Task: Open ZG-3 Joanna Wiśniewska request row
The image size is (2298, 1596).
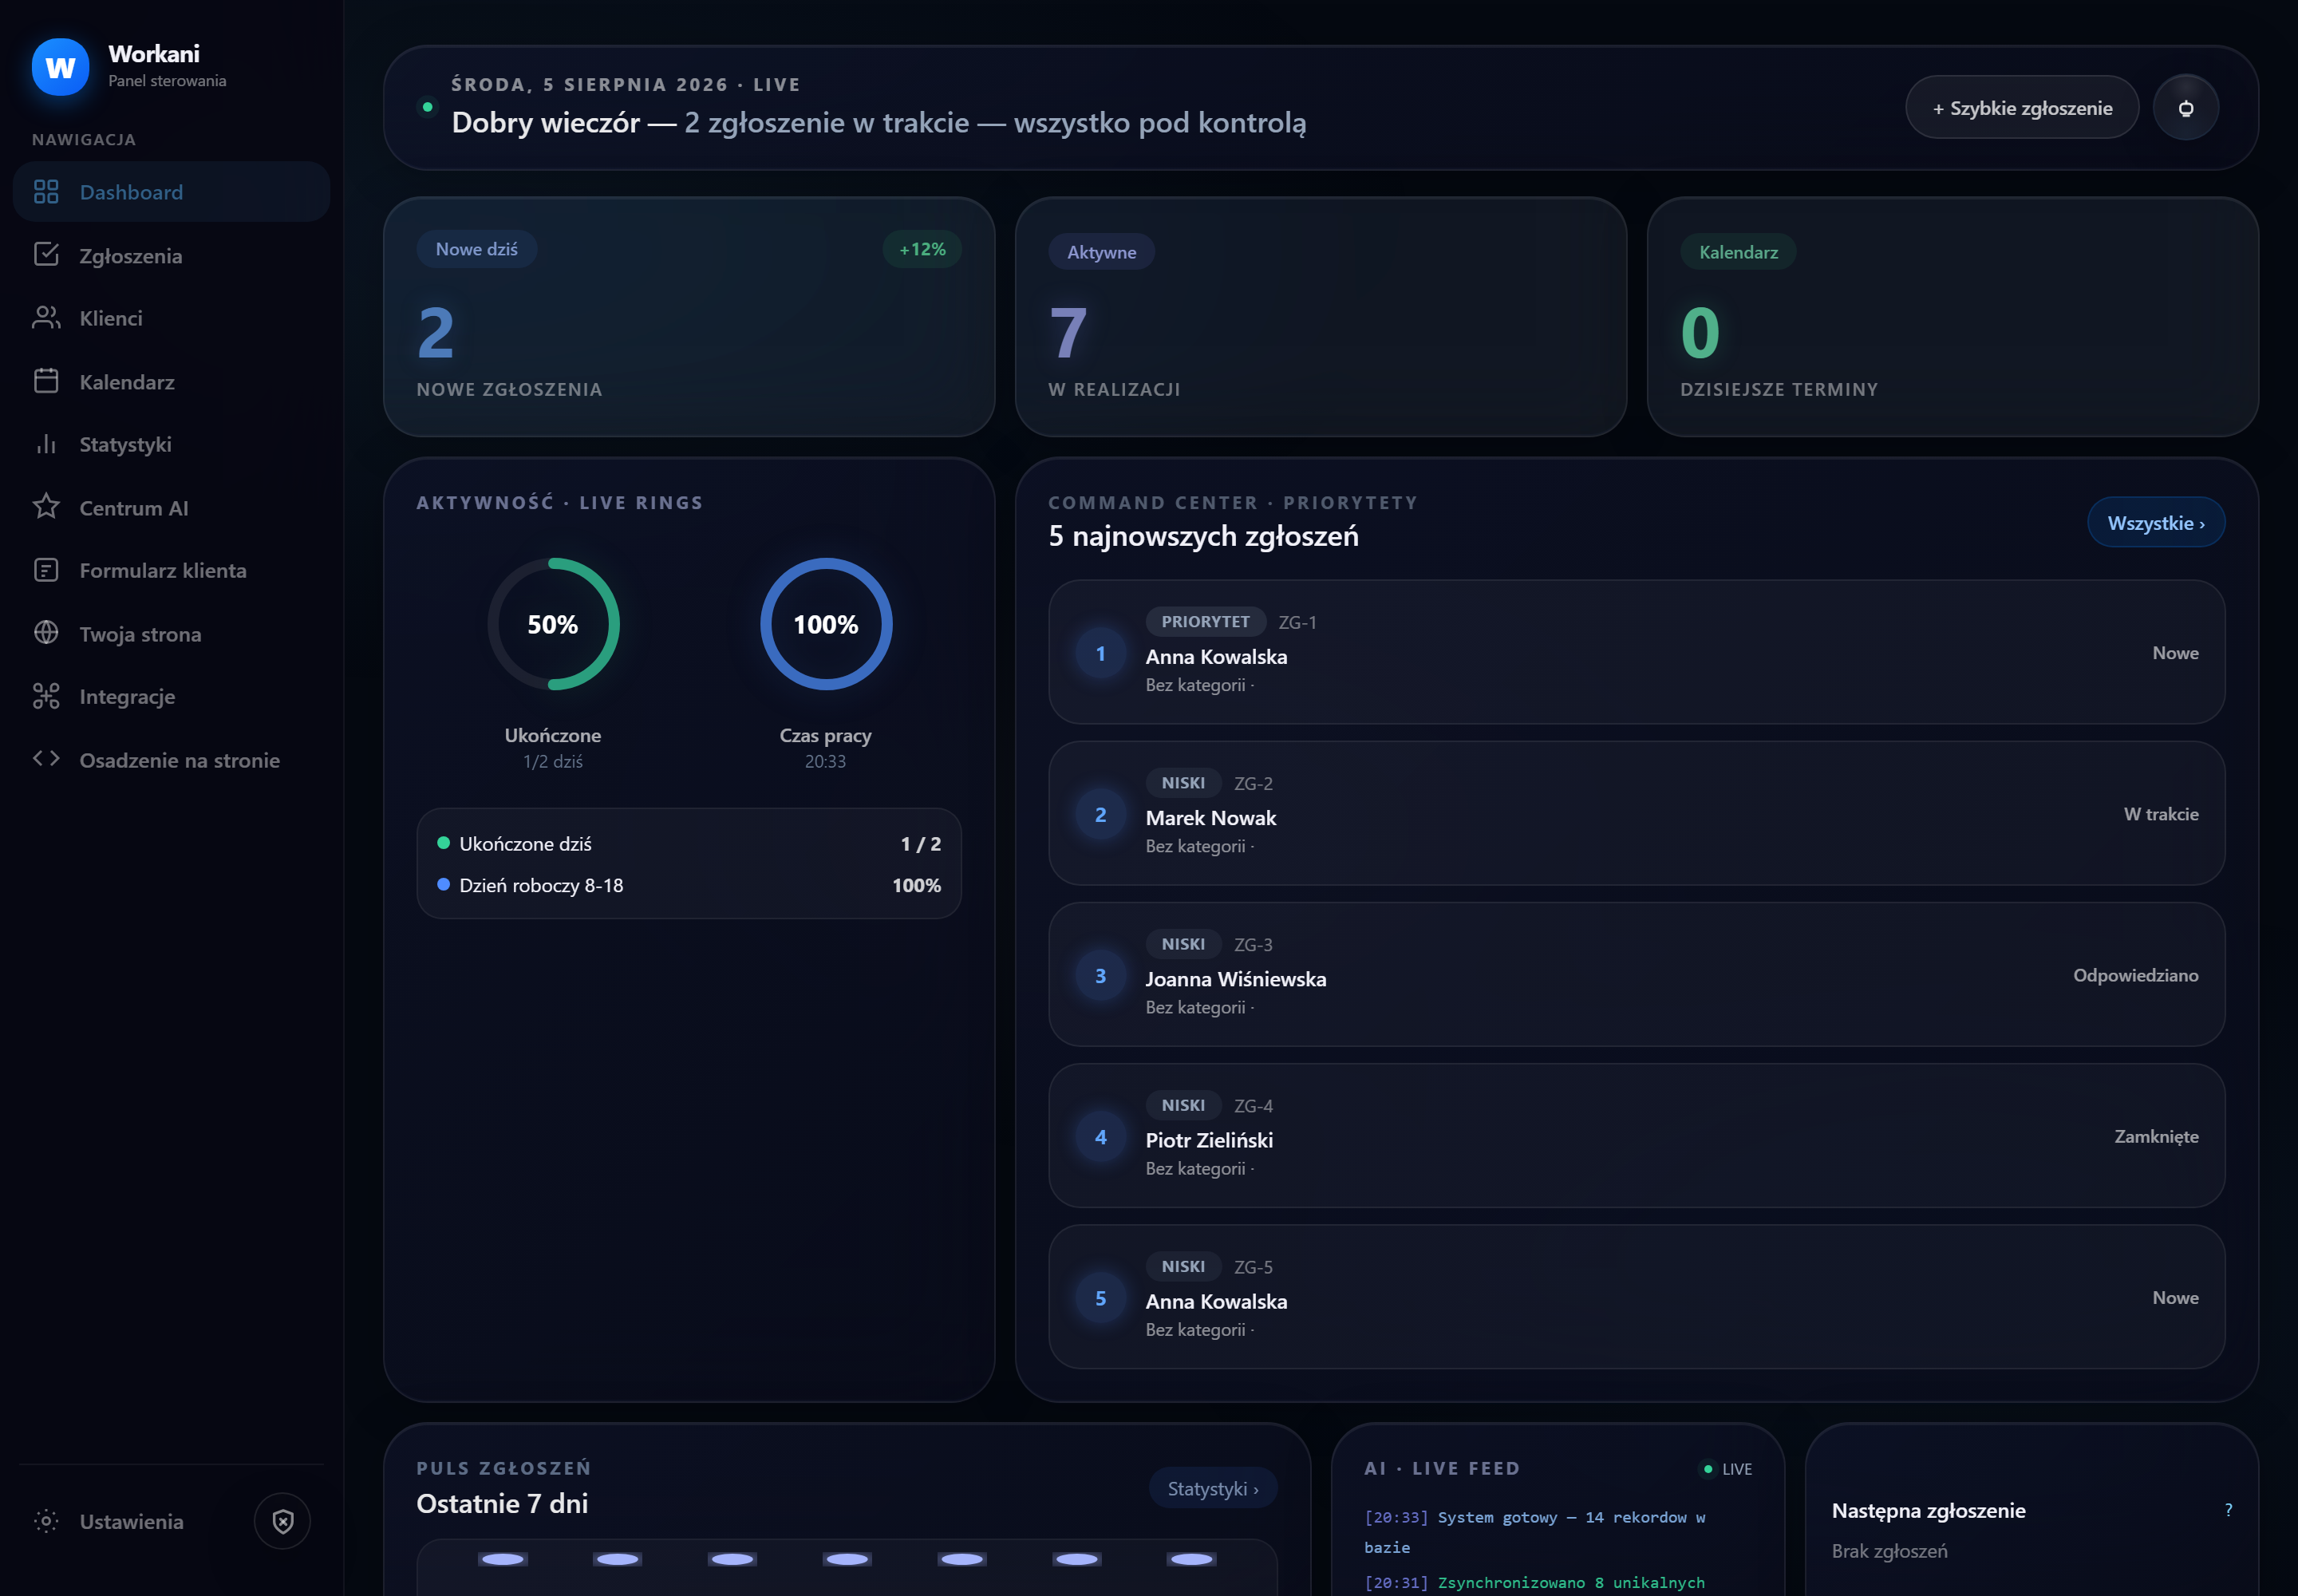Action: 1636,974
